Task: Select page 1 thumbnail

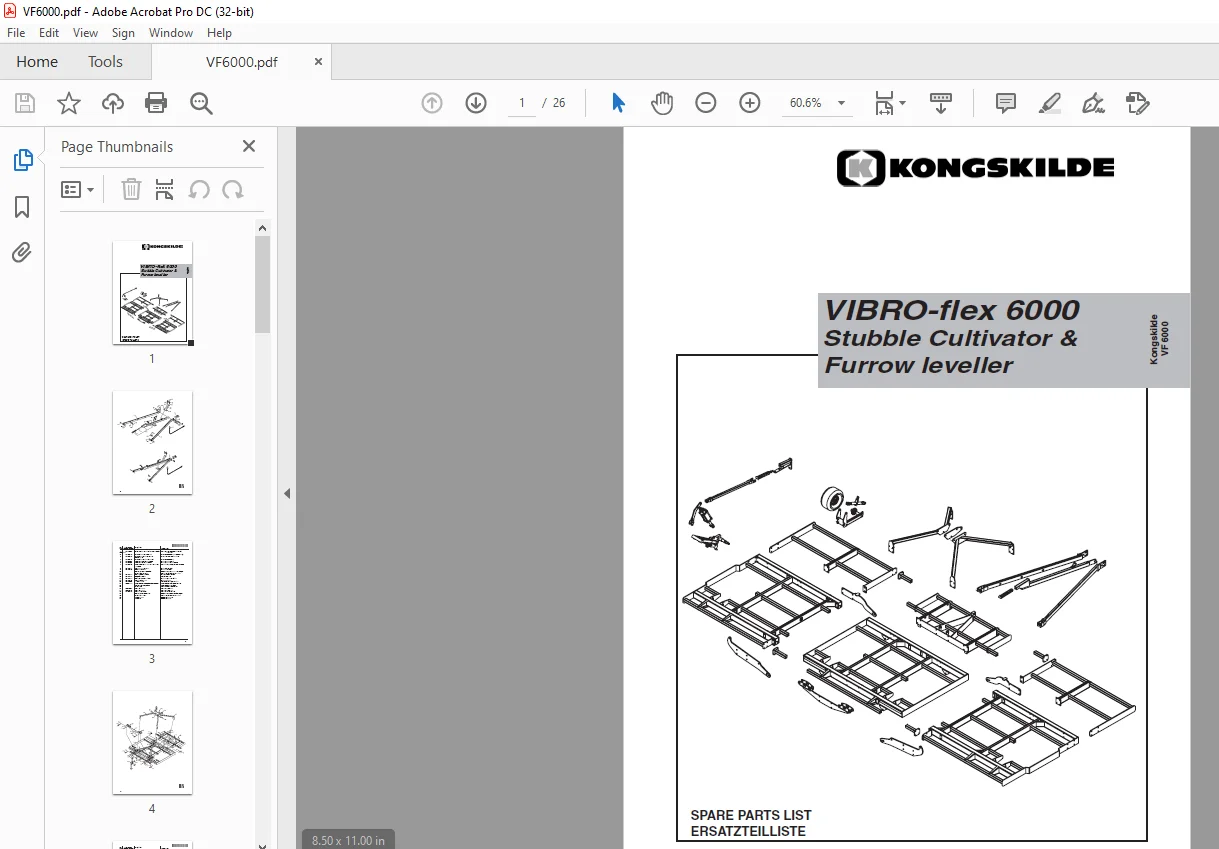Action: 152,293
